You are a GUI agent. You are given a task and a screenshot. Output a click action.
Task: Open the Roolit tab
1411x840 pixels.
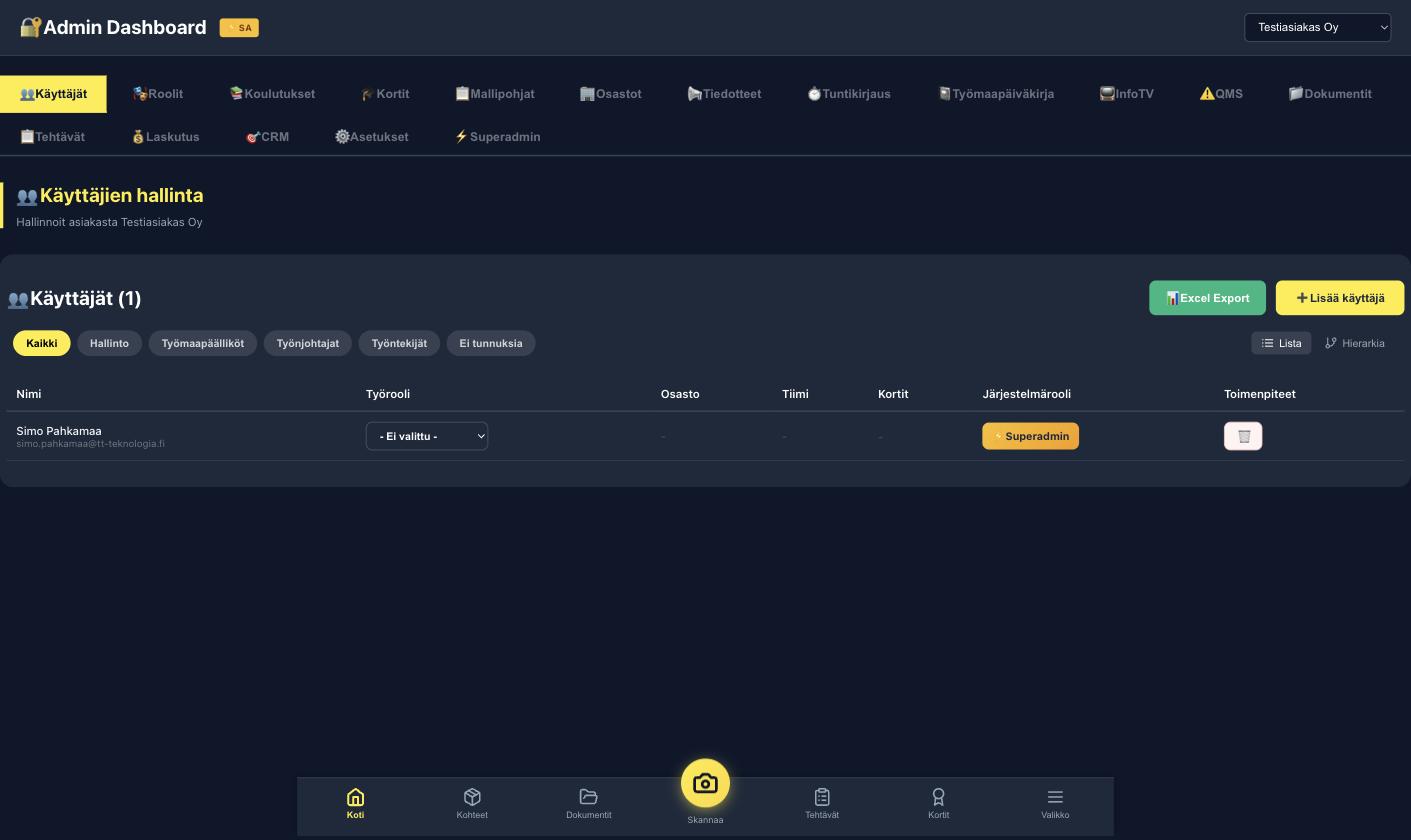(x=158, y=94)
